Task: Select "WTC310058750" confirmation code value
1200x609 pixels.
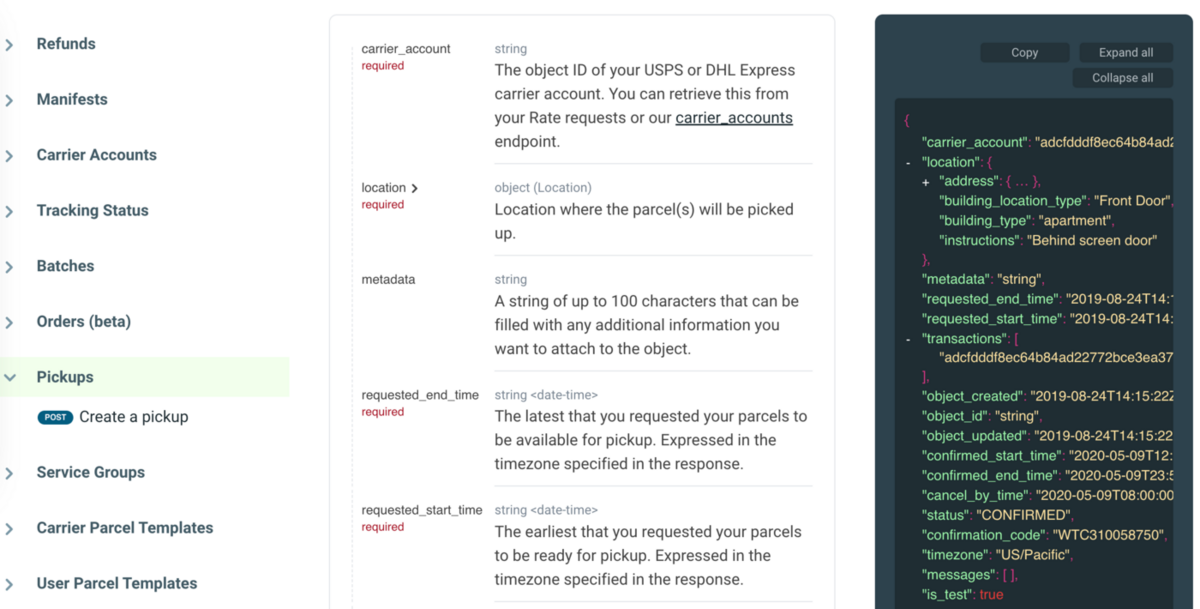Action: coord(1109,535)
